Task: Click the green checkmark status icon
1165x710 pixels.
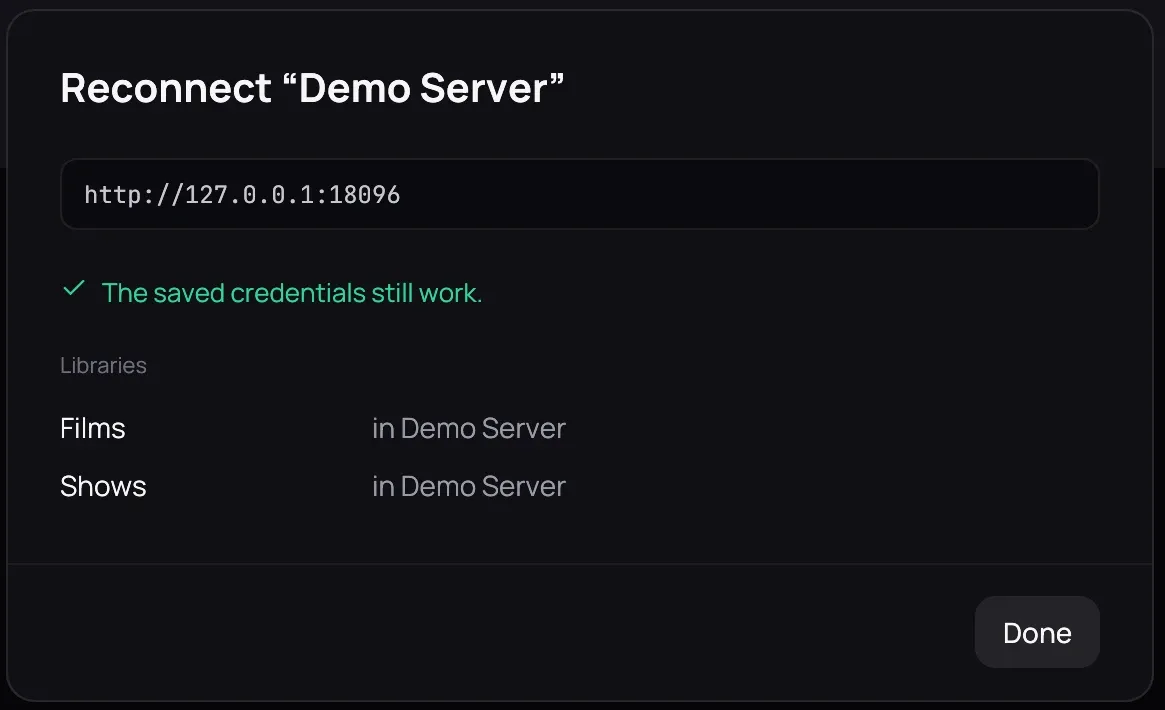Action: point(74,289)
